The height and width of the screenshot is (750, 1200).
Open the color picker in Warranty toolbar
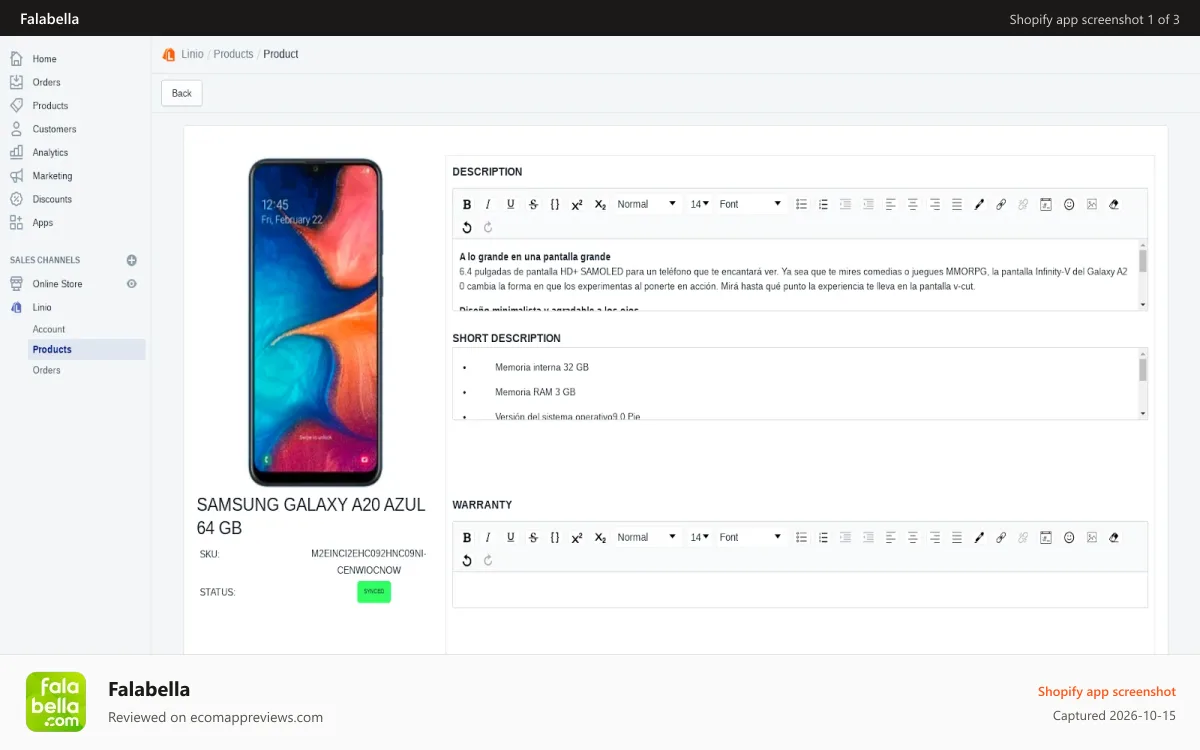tap(979, 537)
